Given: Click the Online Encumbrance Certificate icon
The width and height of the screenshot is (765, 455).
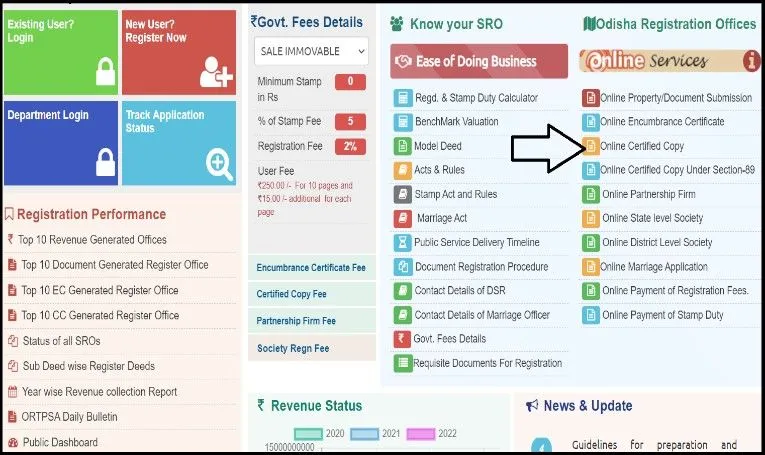Looking at the screenshot, I should [590, 122].
